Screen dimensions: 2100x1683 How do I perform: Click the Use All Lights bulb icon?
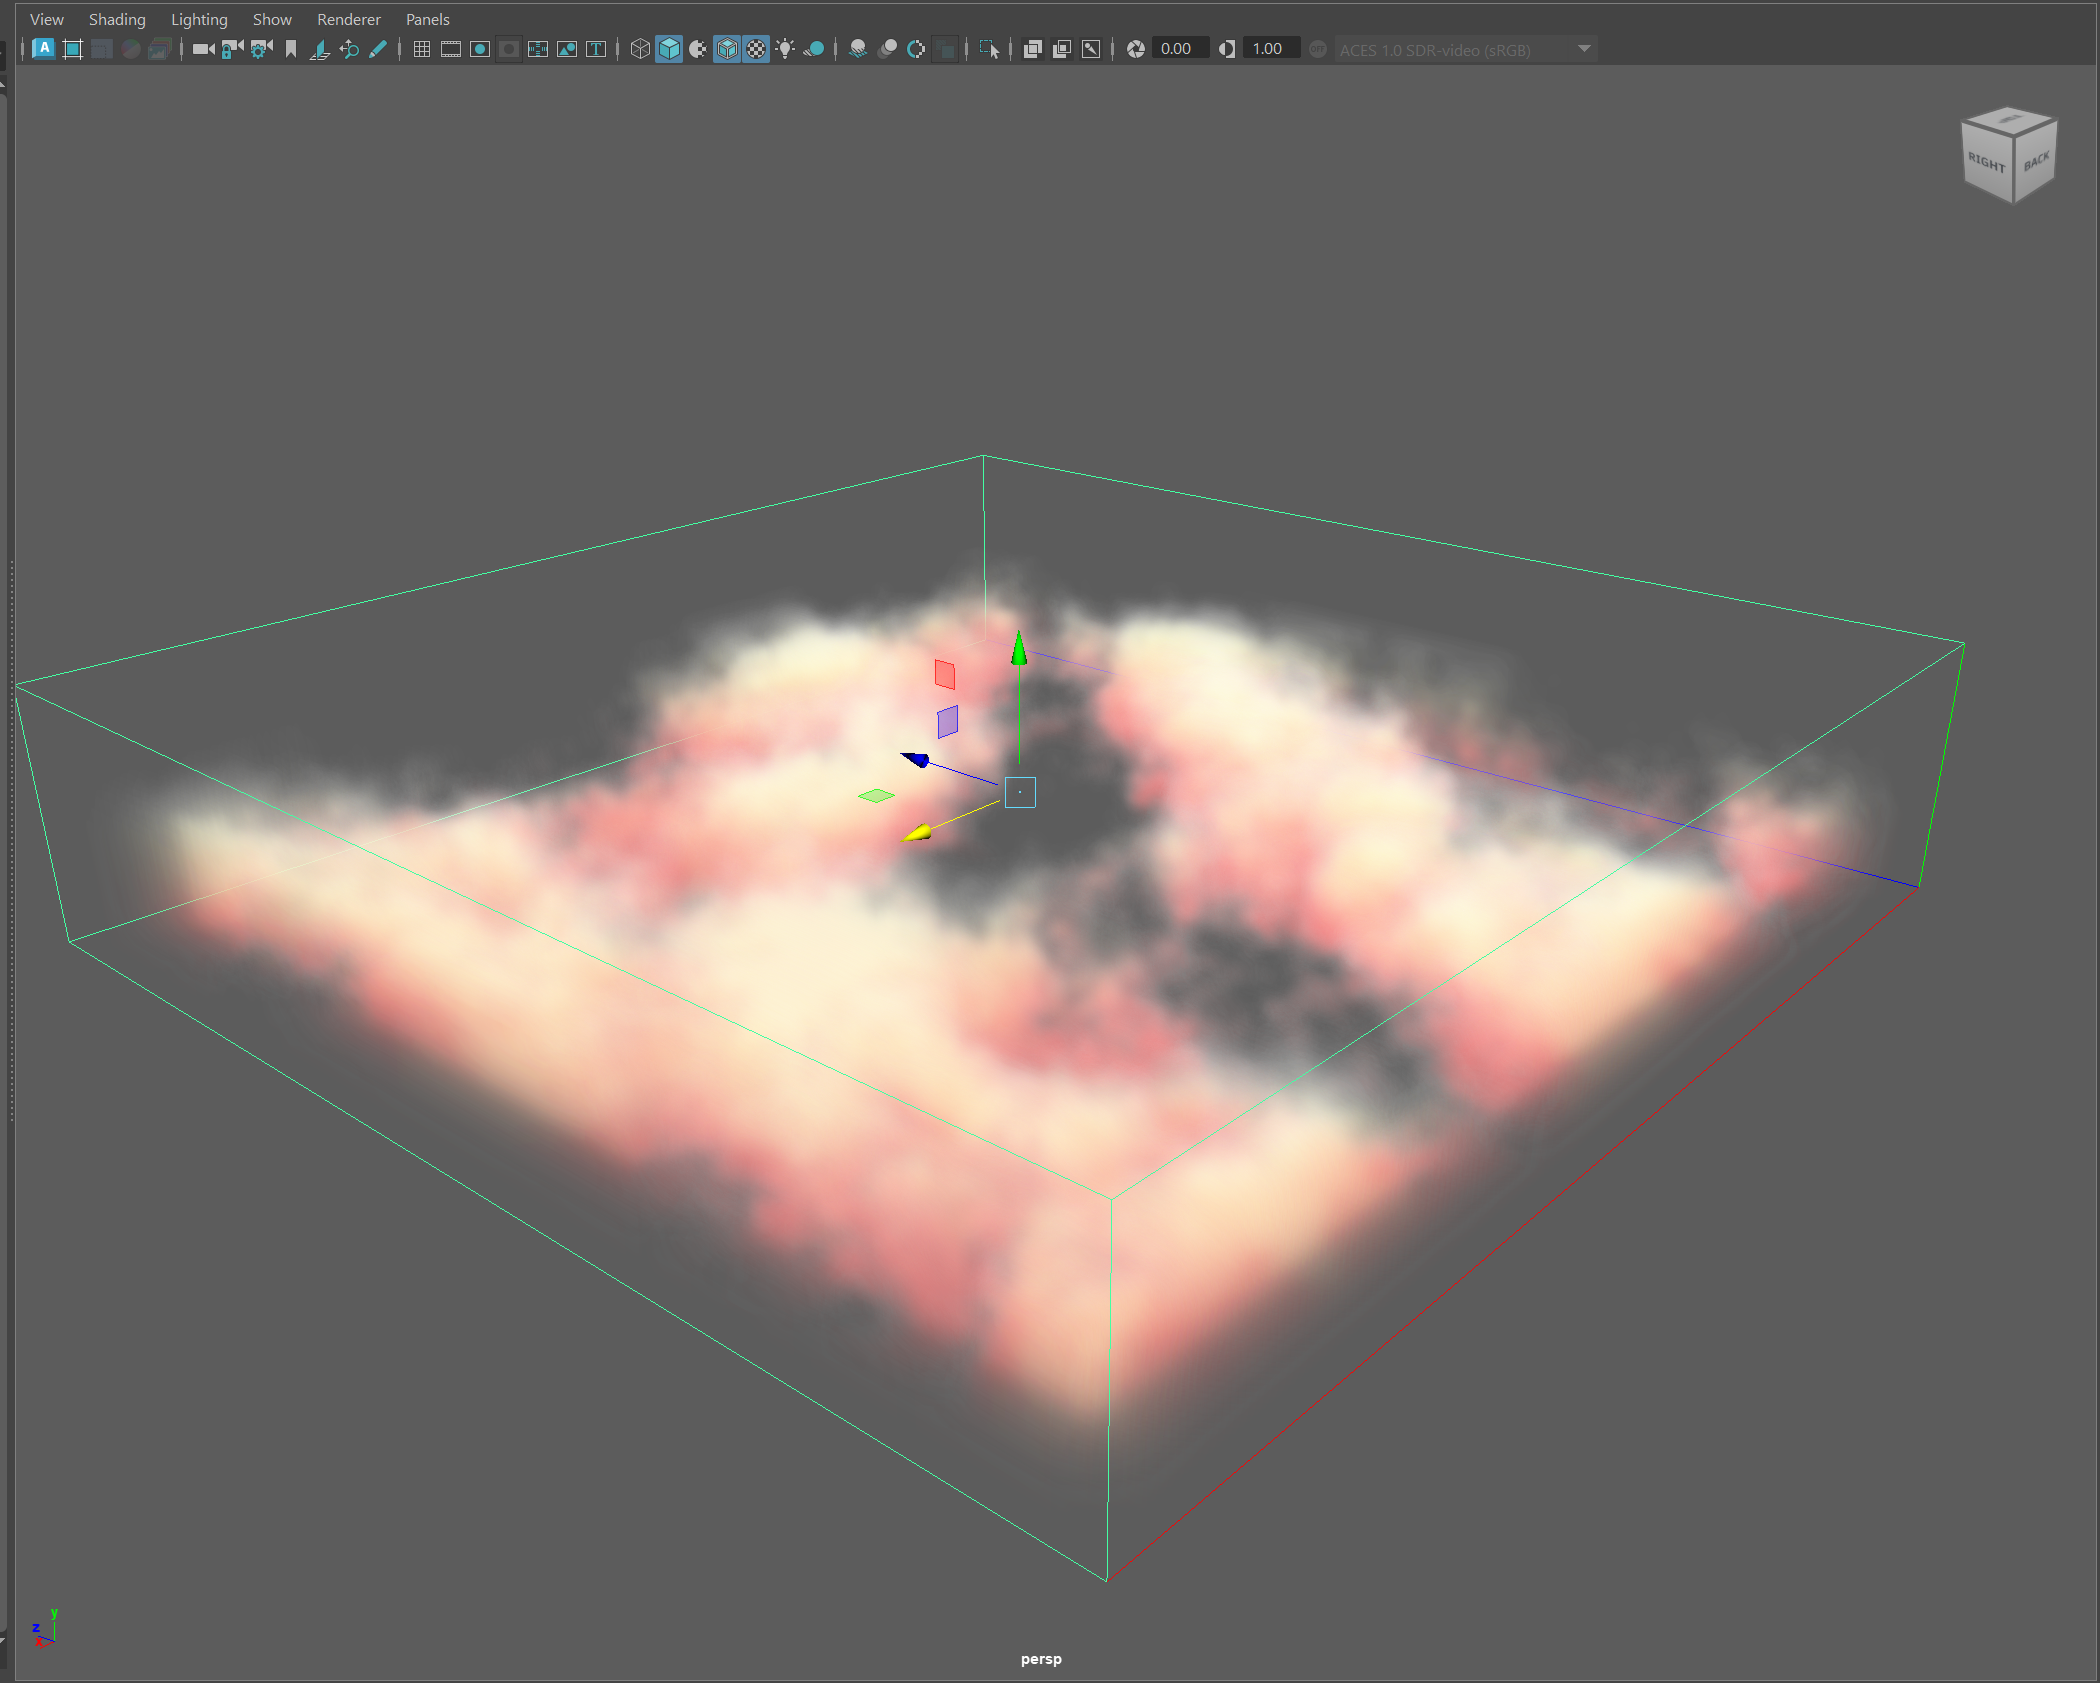[786, 49]
